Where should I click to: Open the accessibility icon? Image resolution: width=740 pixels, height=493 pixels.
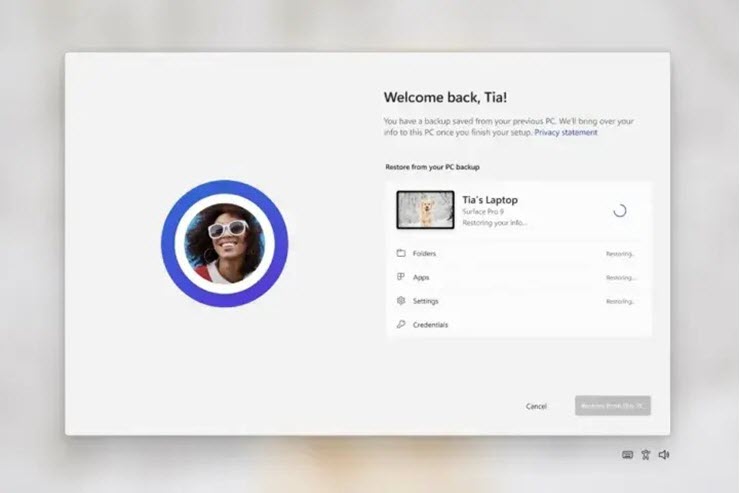(646, 454)
